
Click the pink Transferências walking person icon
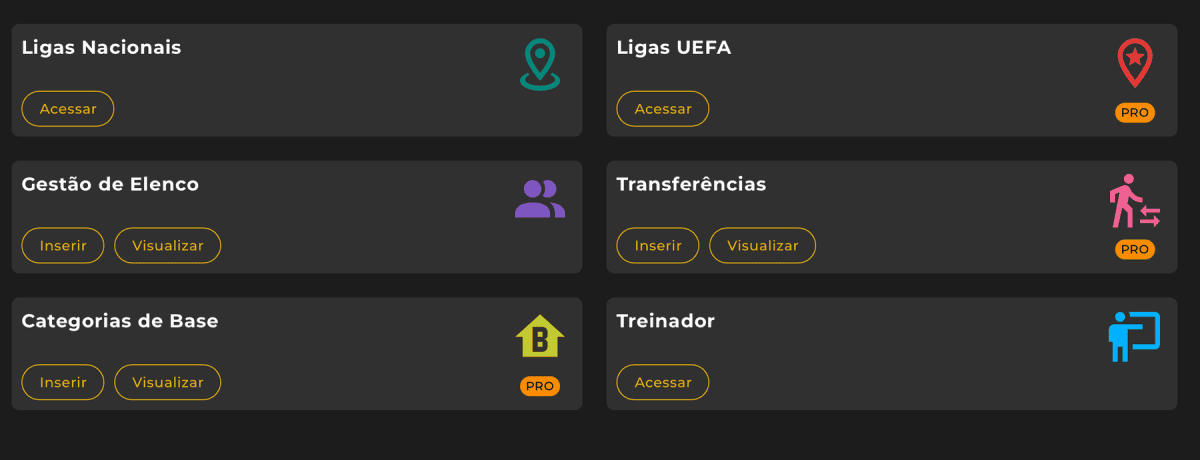coord(1134,201)
